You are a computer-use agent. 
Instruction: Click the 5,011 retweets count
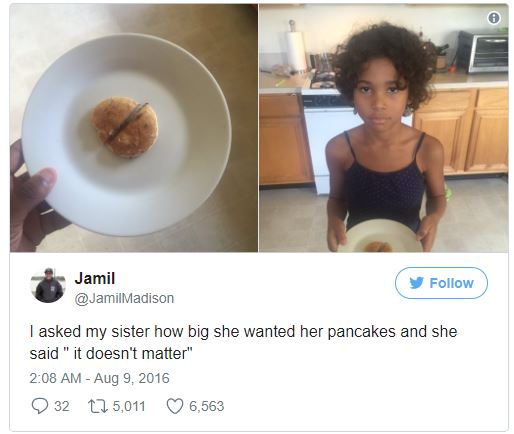point(129,406)
